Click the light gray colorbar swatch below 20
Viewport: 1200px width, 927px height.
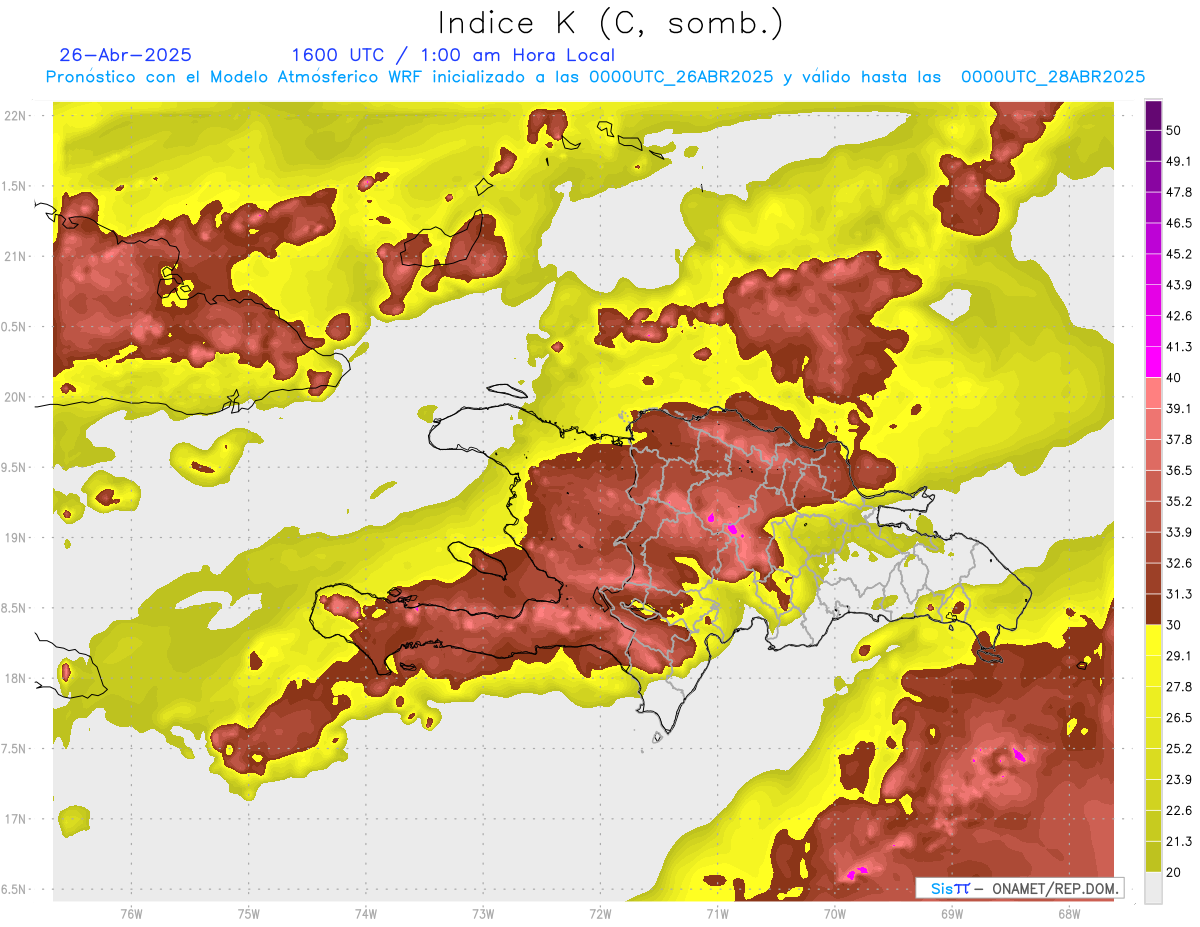tap(1153, 888)
